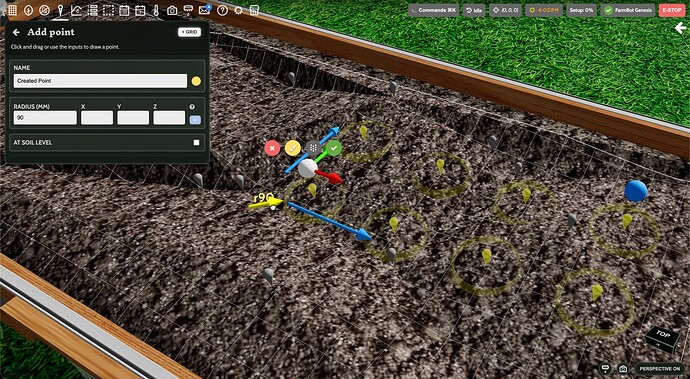Open the Farm Events calendar icon

pyautogui.click(x=140, y=10)
